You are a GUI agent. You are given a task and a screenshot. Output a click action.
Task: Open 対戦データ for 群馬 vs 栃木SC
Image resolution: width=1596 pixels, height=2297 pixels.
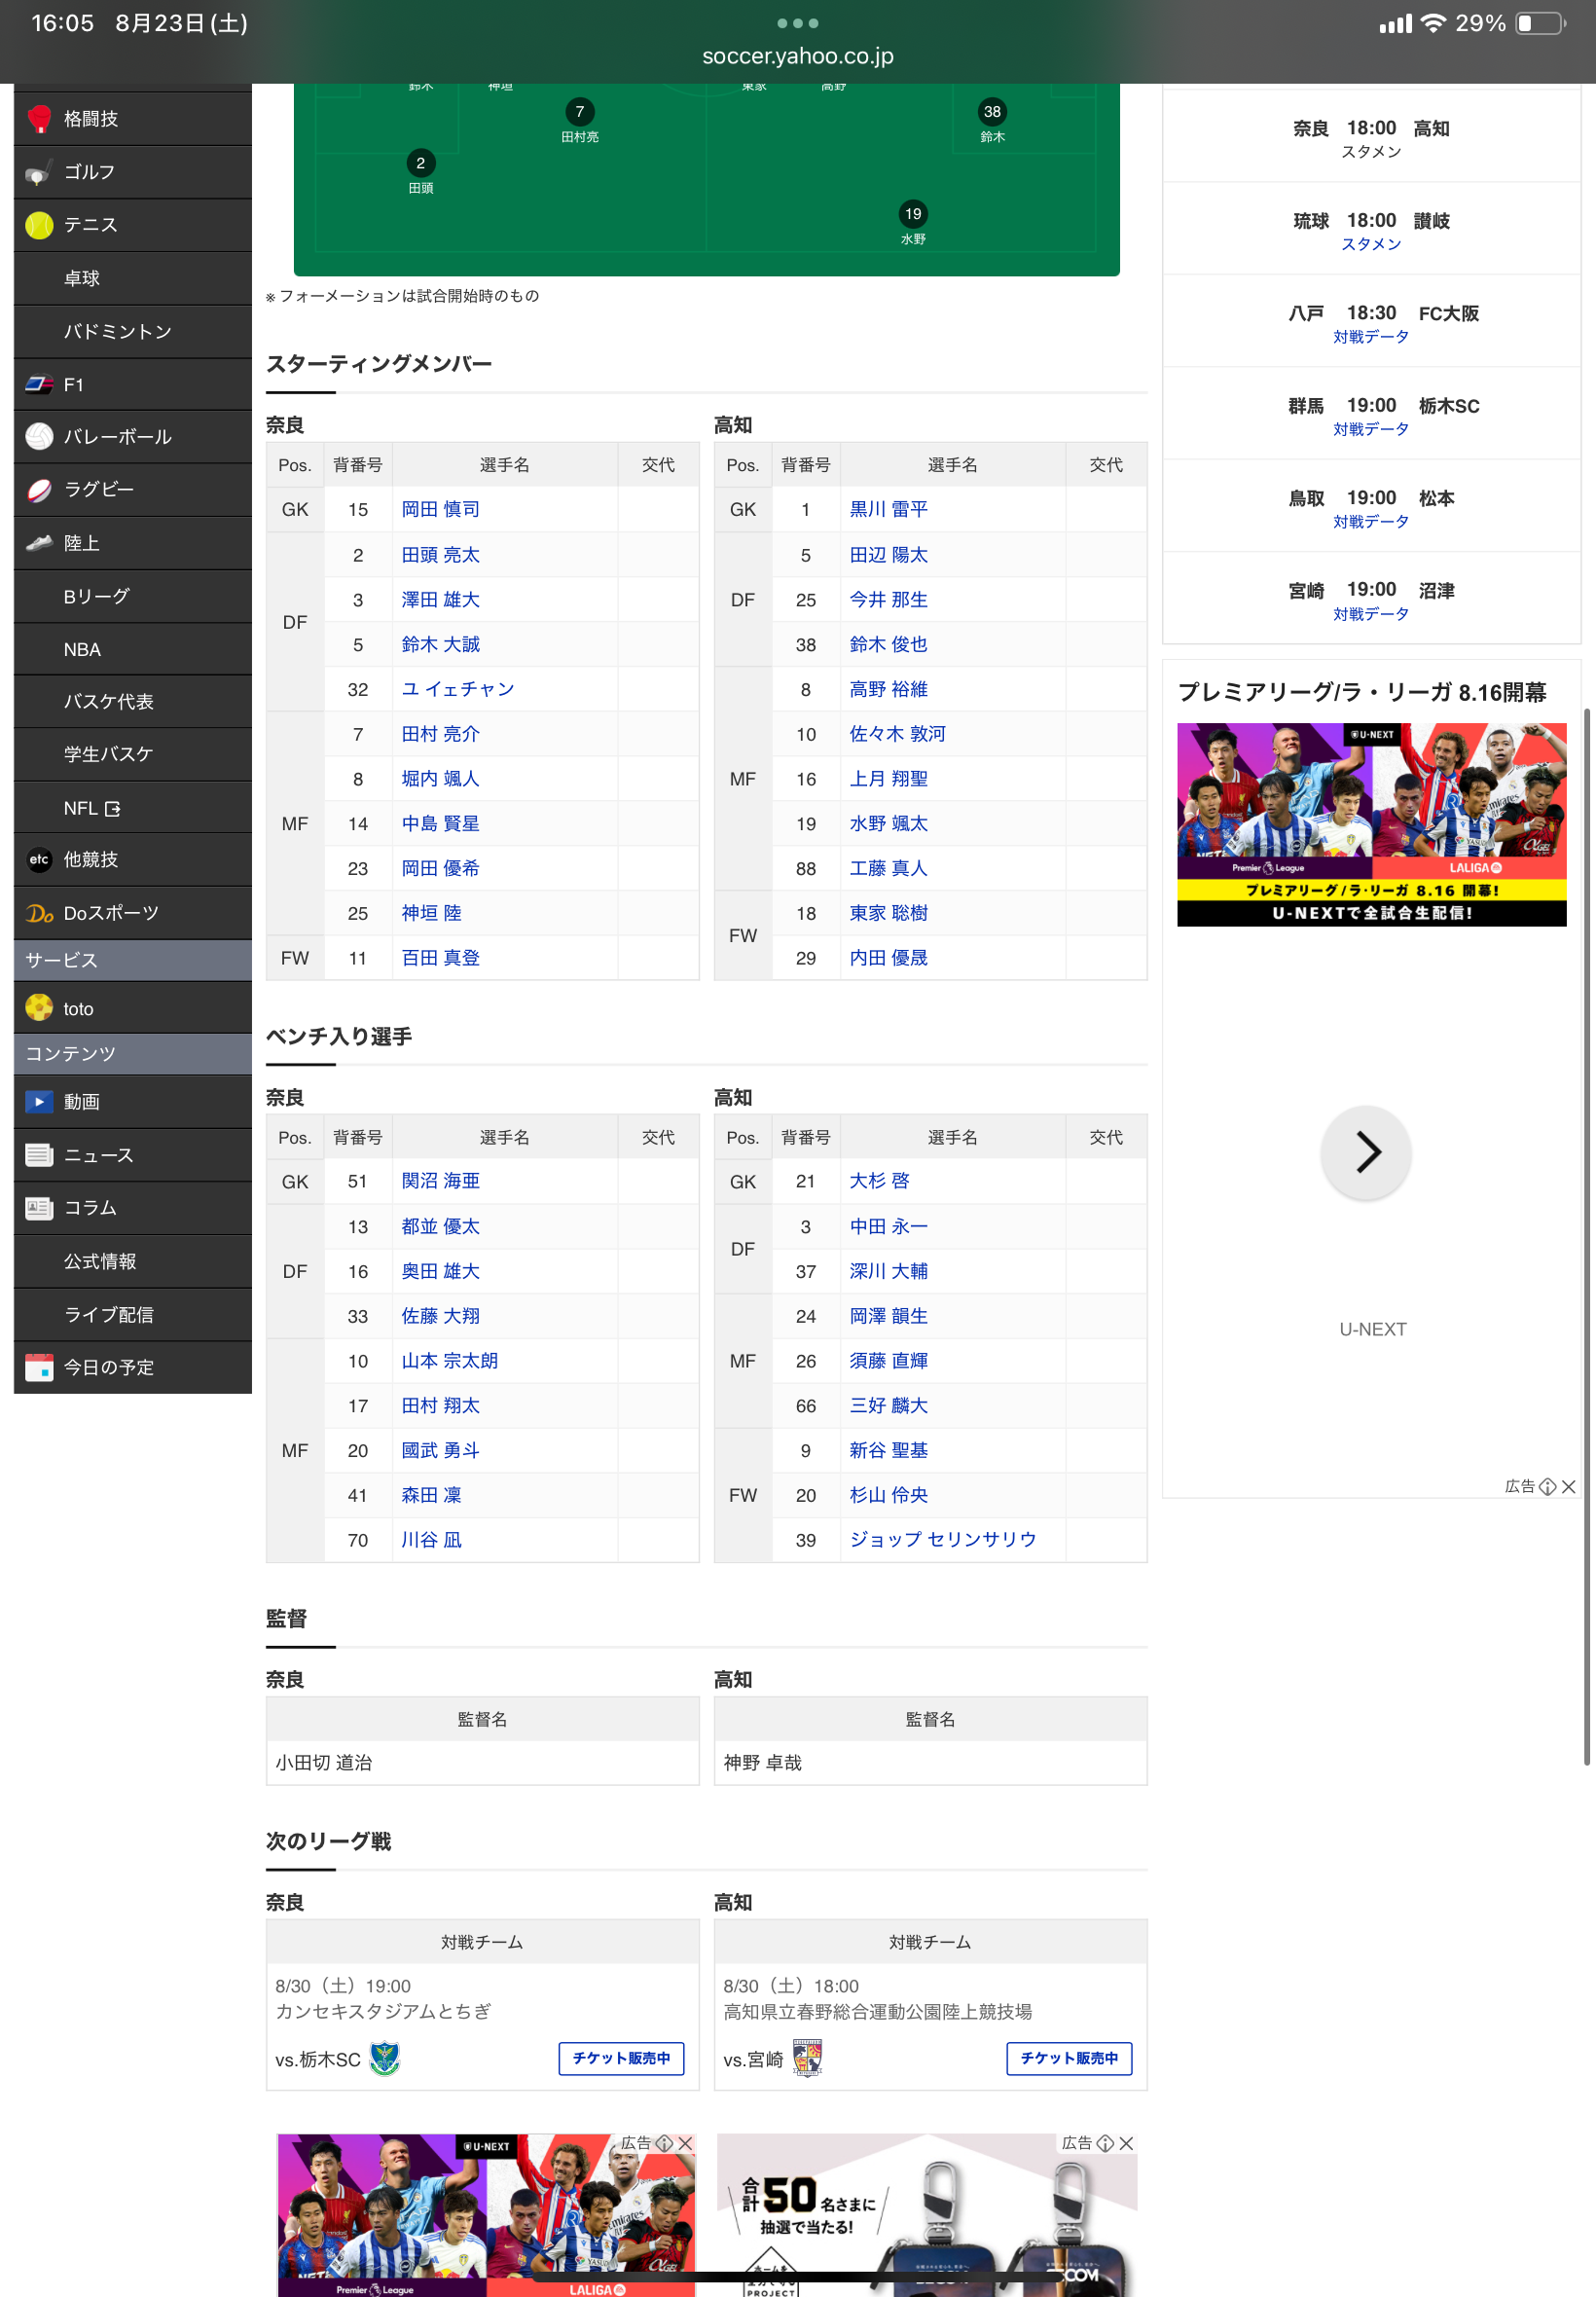(1370, 429)
